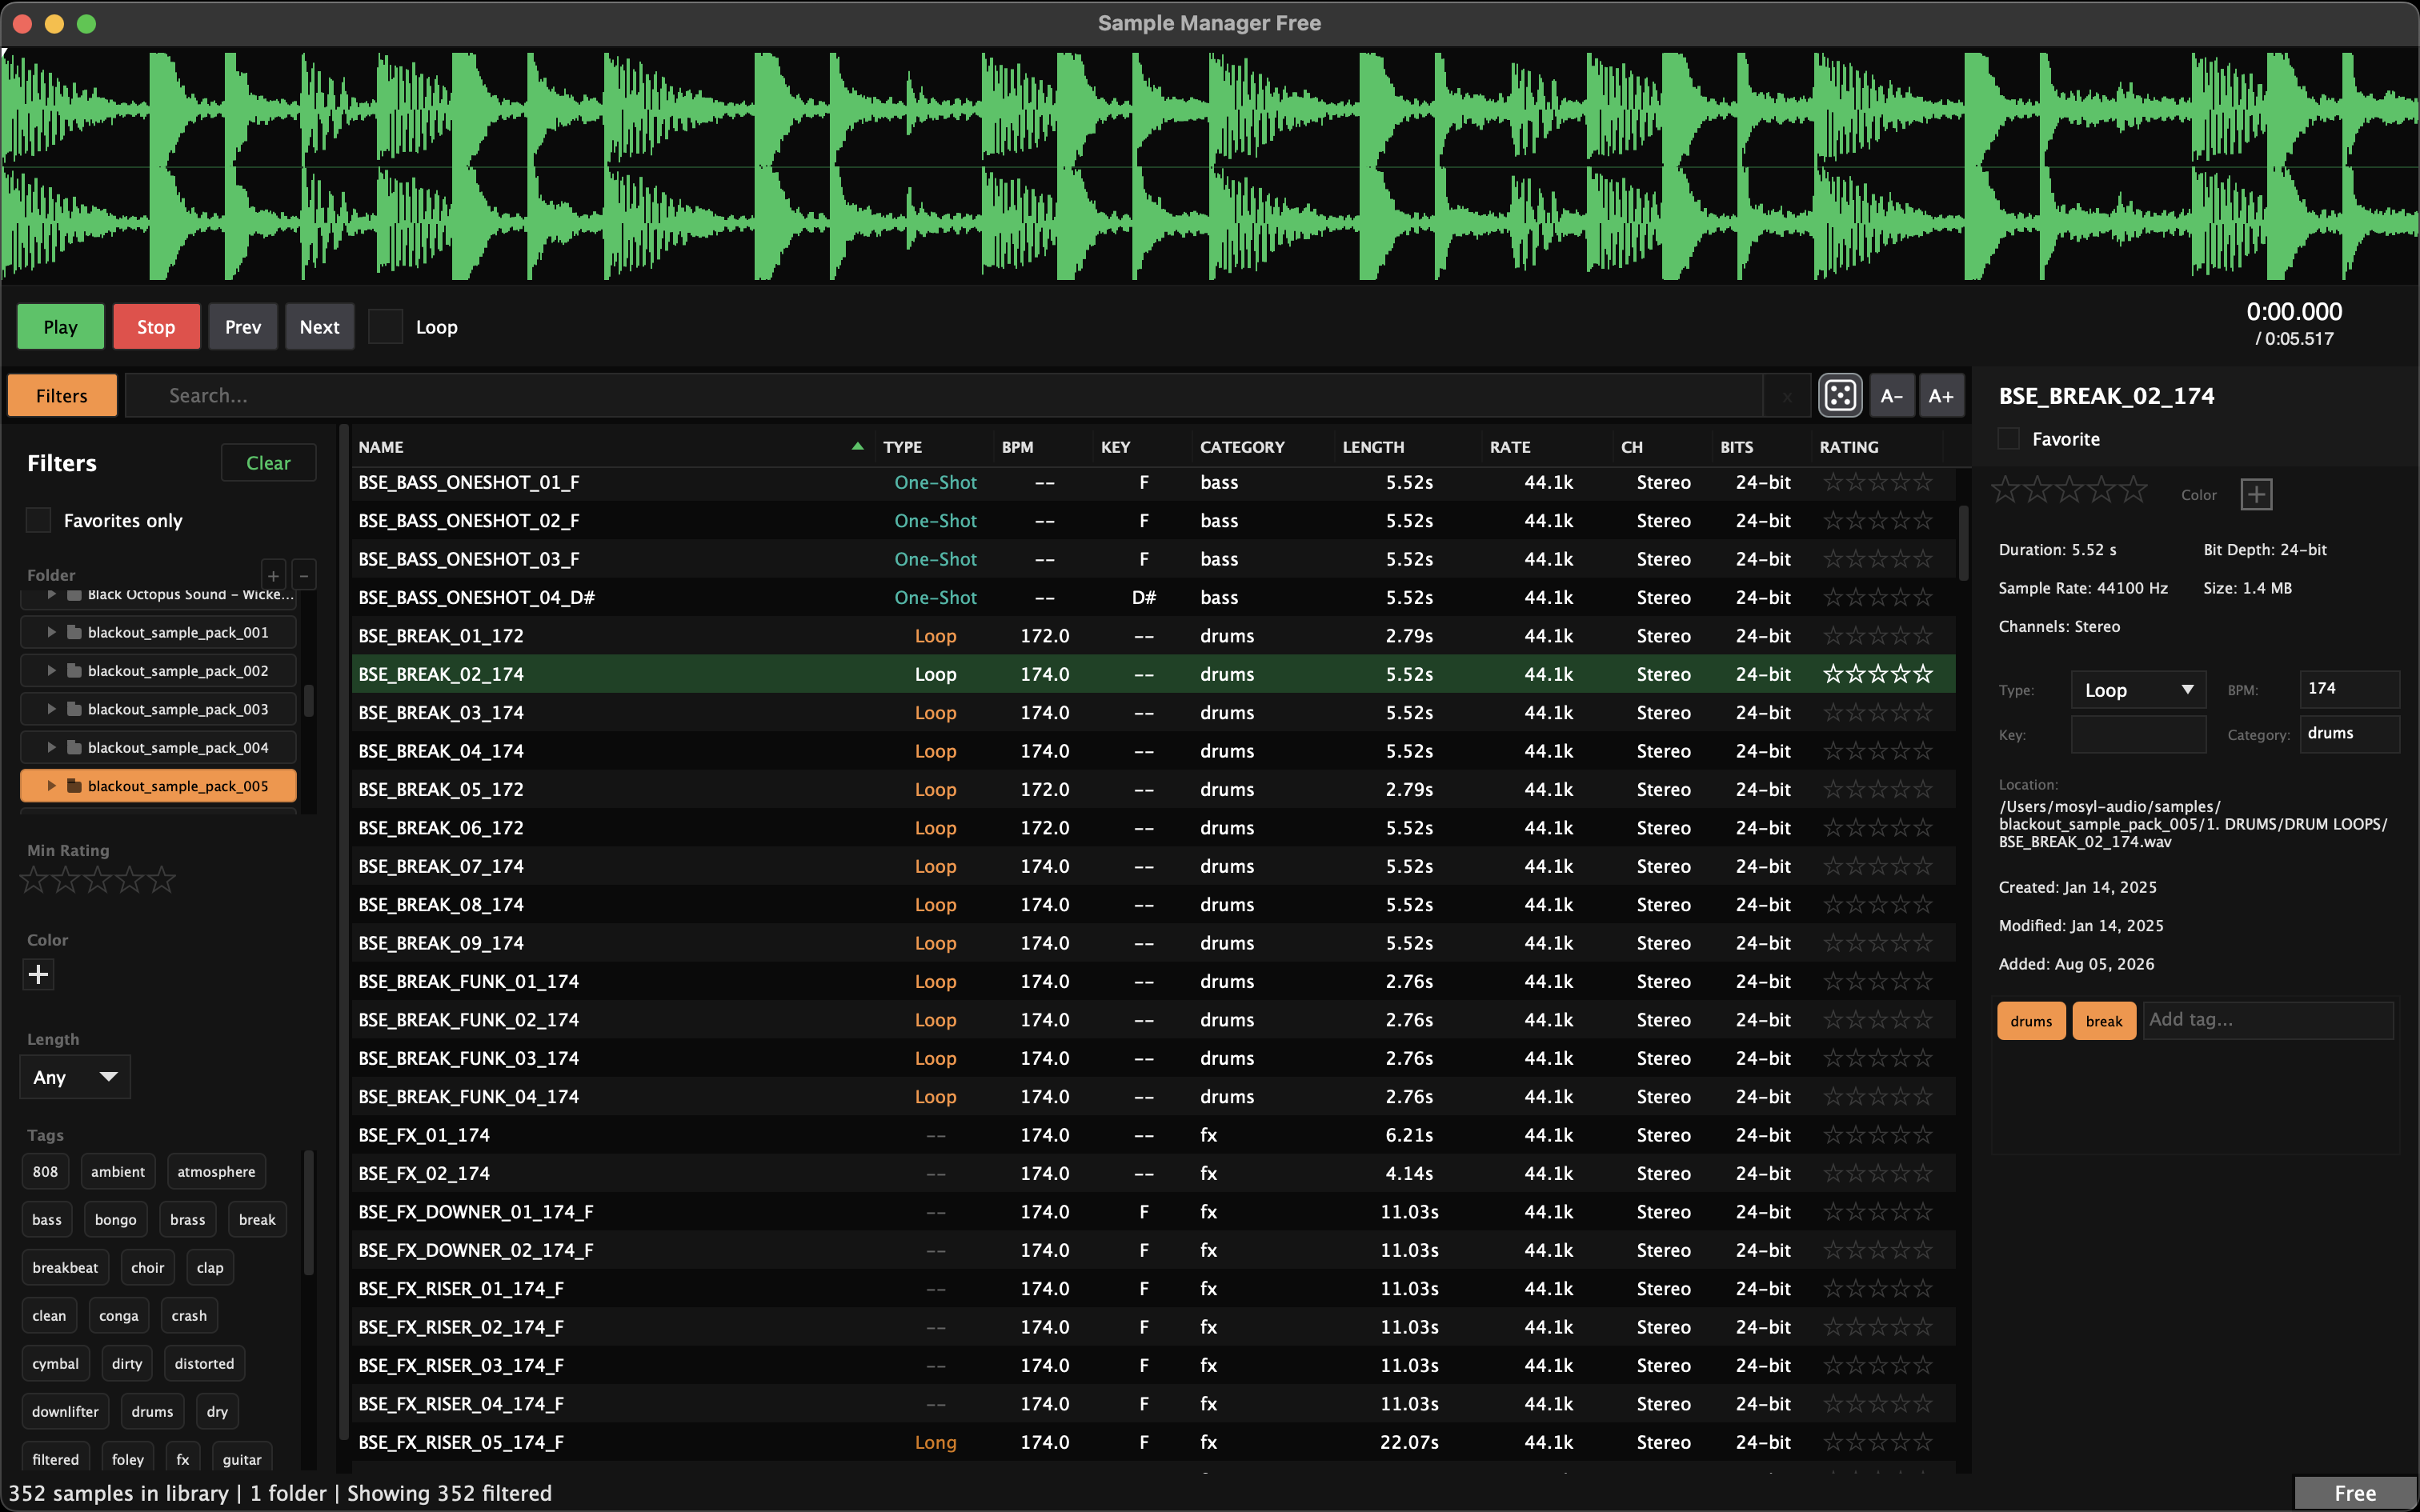This screenshot has height=1512, width=2420.
Task: Click the random sample dice icon
Action: [x=1840, y=396]
